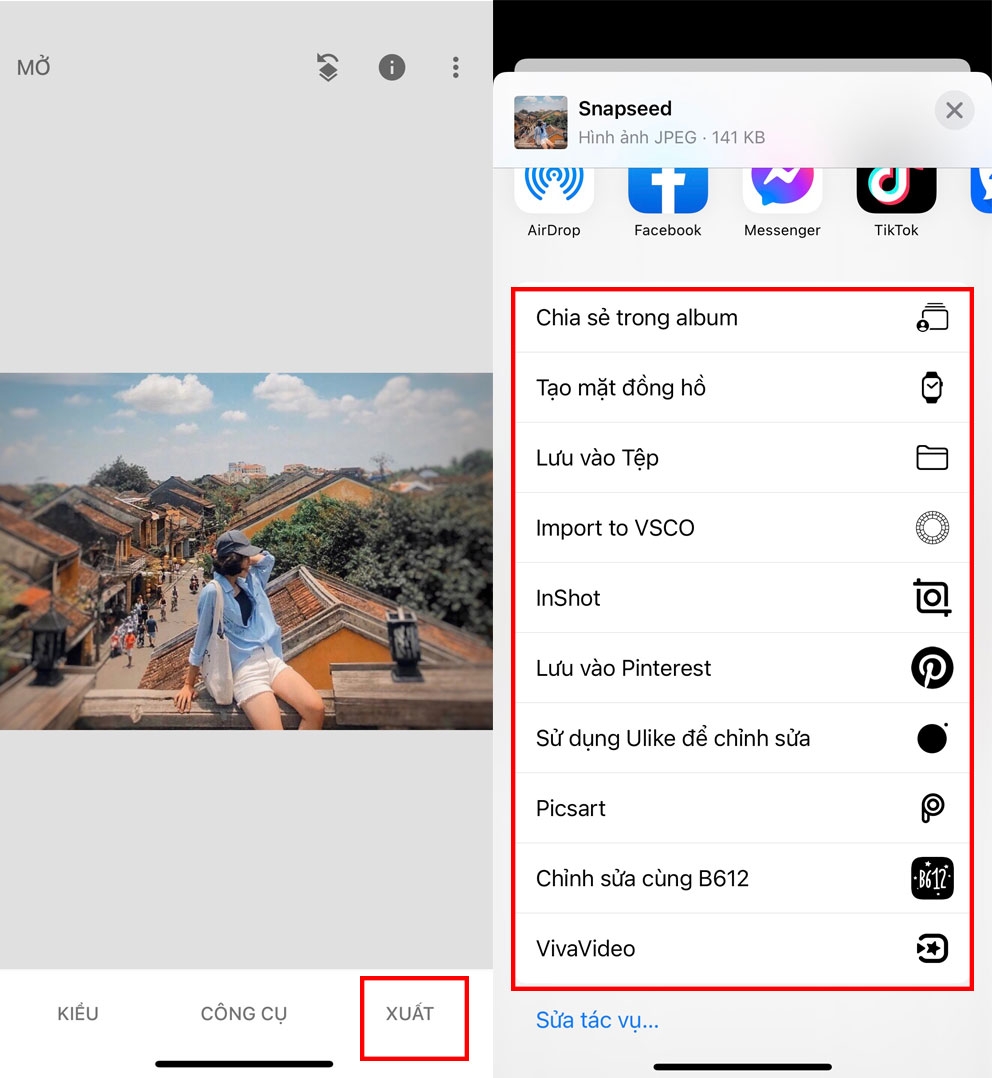Open the image in Picsart
Image resolution: width=992 pixels, height=1078 pixels.
pyautogui.click(x=931, y=808)
